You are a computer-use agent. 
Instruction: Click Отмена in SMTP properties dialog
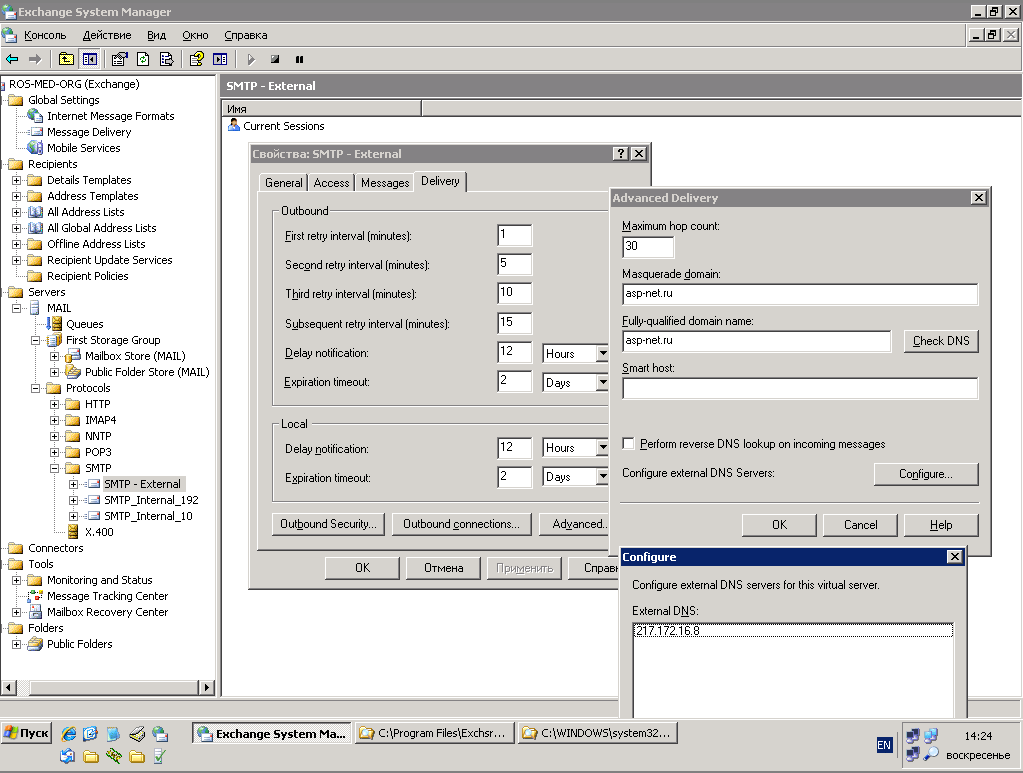pyautogui.click(x=443, y=568)
